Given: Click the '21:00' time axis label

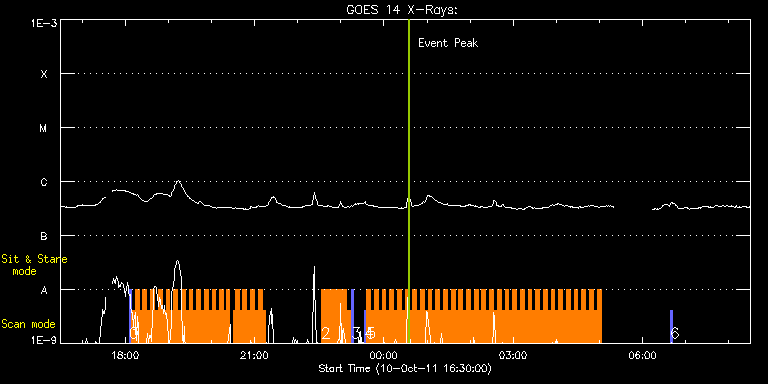Looking at the screenshot, I should pyautogui.click(x=255, y=355).
